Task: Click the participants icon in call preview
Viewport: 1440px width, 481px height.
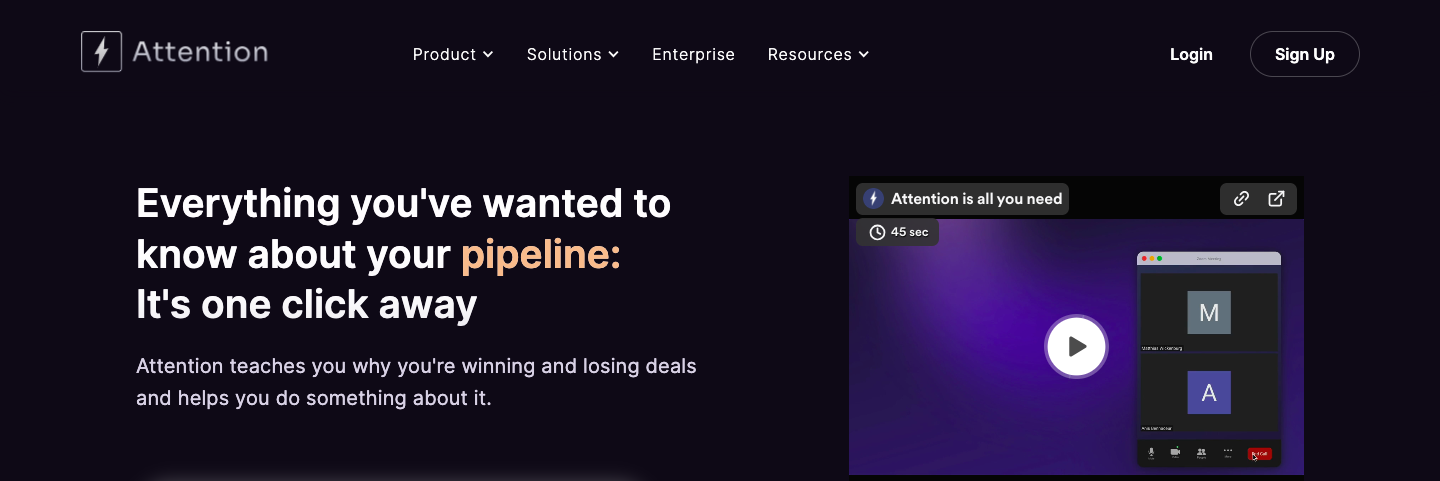Action: click(1201, 452)
